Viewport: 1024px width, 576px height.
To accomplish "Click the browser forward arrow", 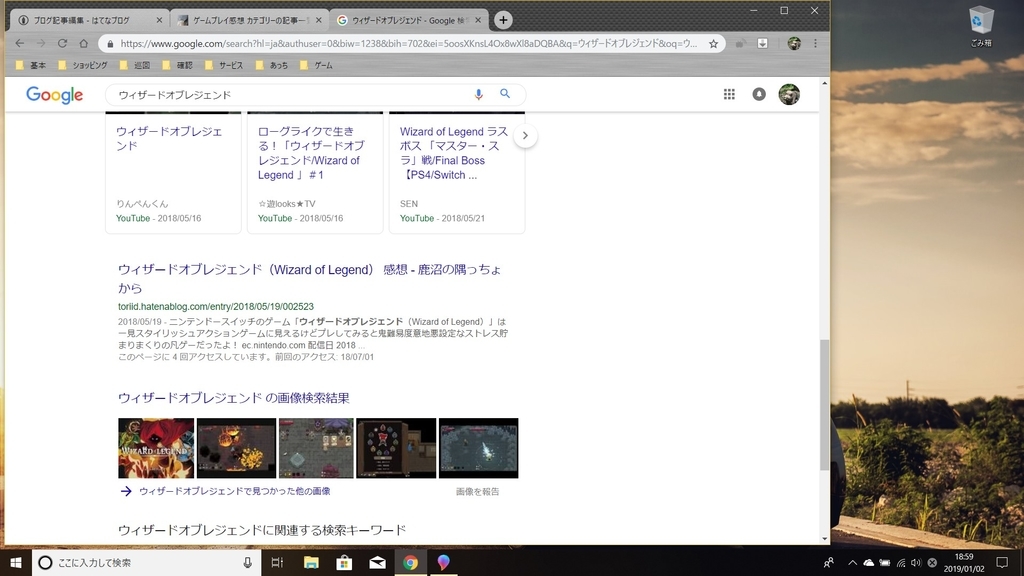I will pos(40,43).
